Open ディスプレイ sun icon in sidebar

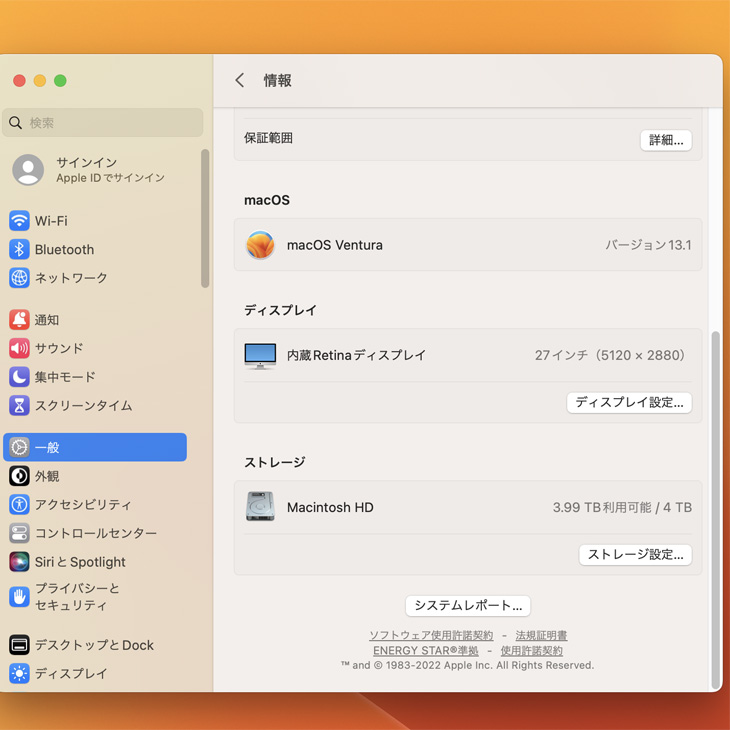[19, 673]
